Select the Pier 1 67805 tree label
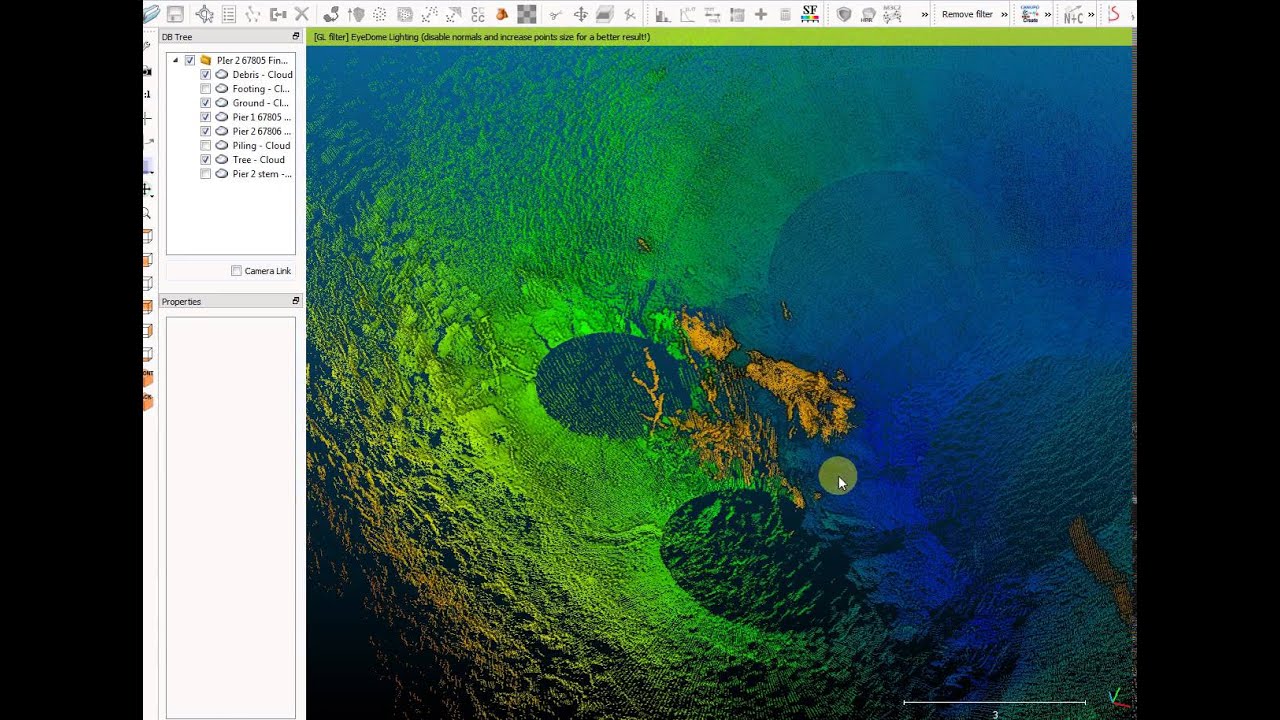The image size is (1280, 720). point(262,117)
